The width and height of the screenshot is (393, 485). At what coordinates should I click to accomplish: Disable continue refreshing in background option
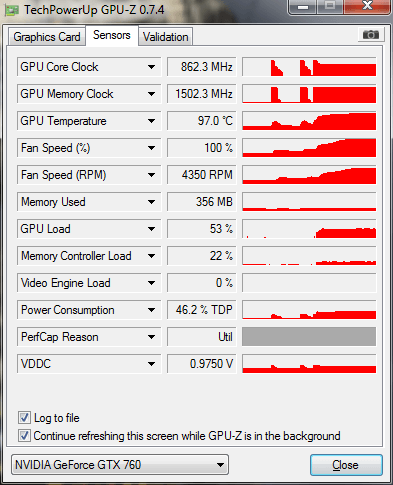pyautogui.click(x=24, y=436)
